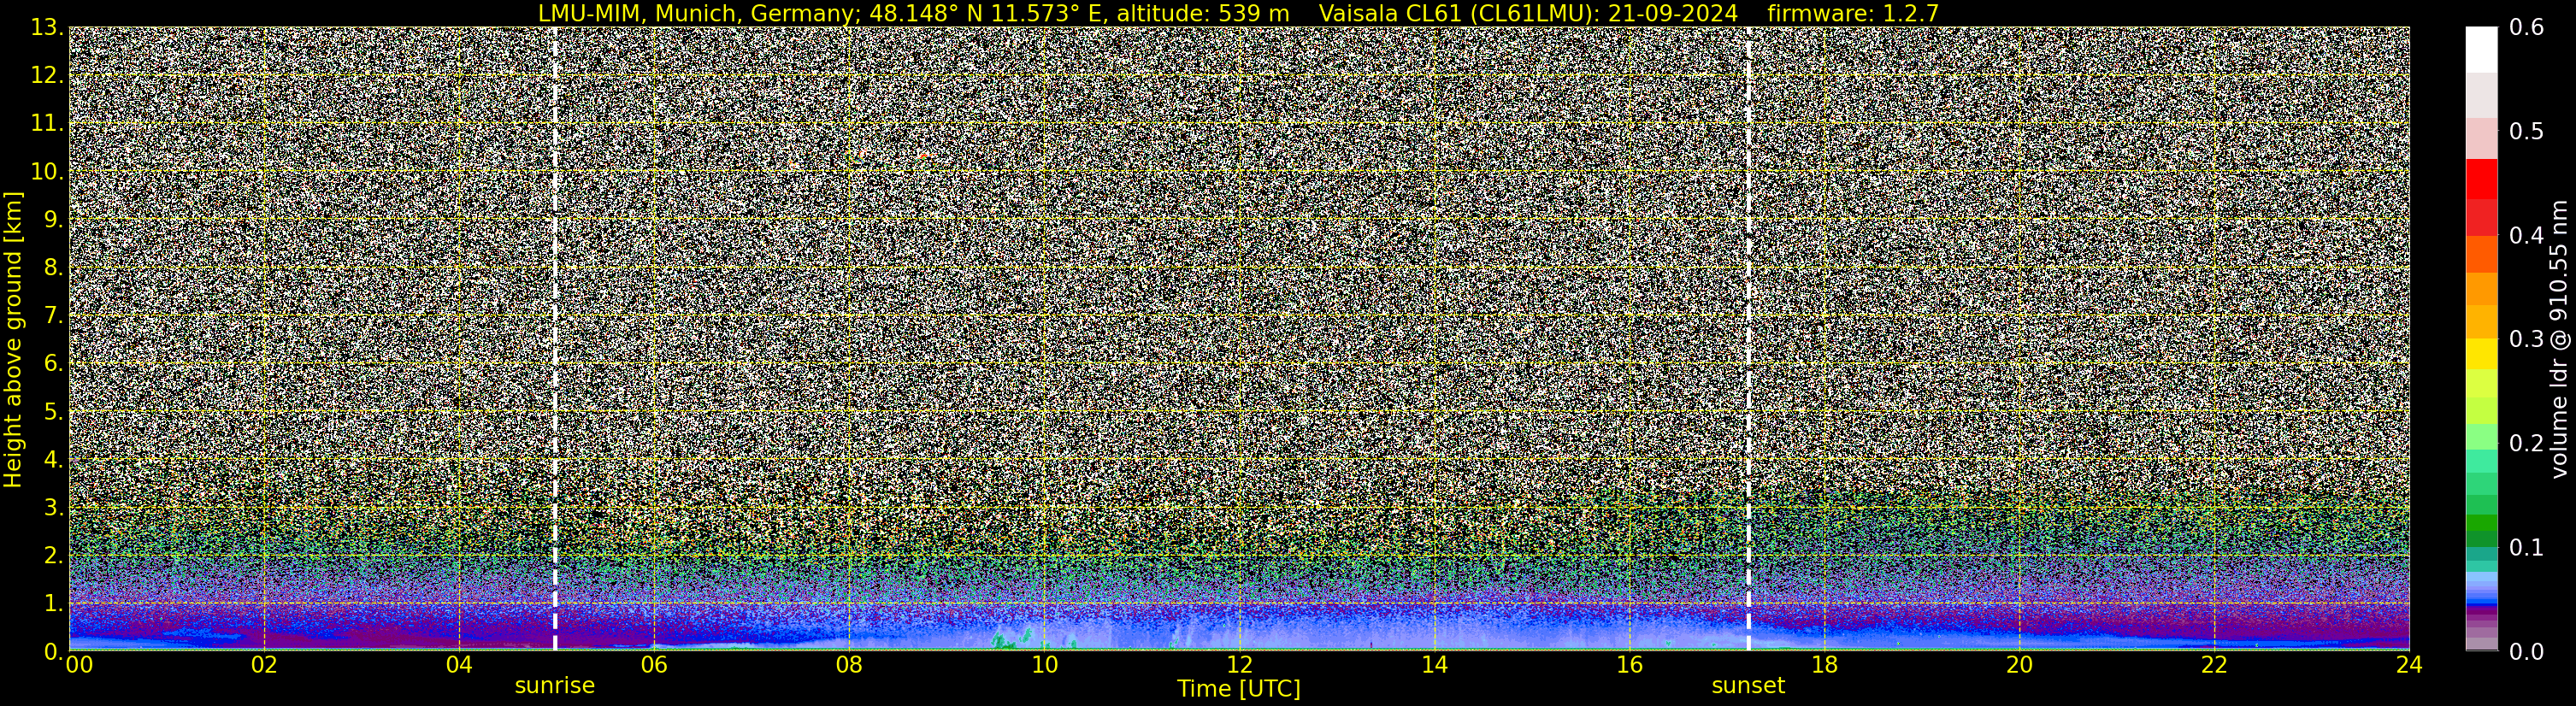Click the time axis tick '14'

pyautogui.click(x=1434, y=665)
